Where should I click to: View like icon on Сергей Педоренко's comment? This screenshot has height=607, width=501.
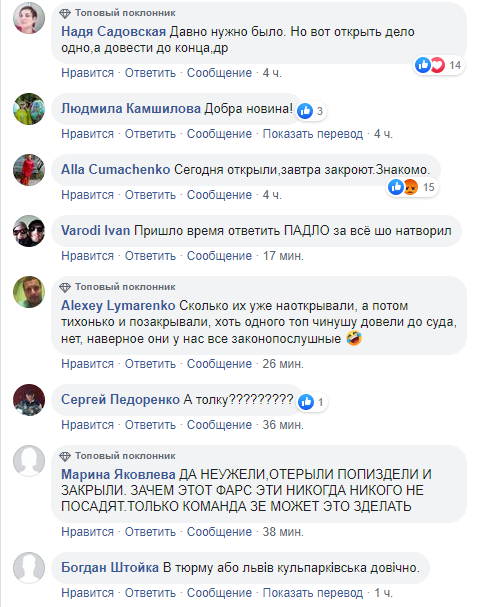pos(305,402)
